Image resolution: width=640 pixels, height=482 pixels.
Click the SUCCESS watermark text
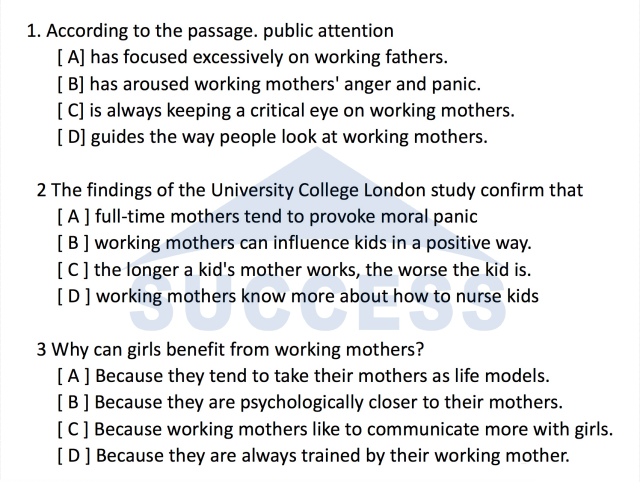[320, 311]
